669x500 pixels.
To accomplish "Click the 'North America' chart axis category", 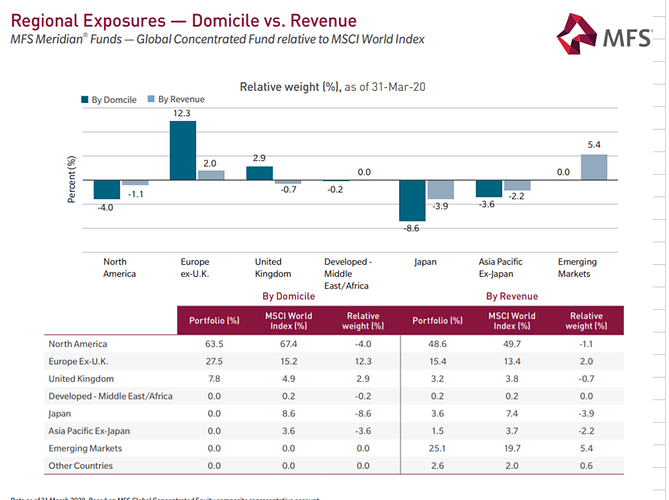I will pos(119,267).
